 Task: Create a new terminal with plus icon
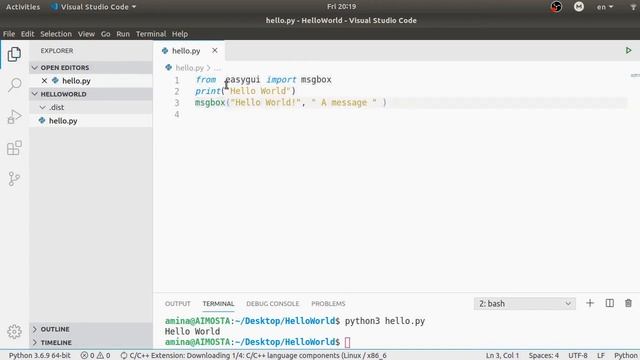click(x=590, y=303)
